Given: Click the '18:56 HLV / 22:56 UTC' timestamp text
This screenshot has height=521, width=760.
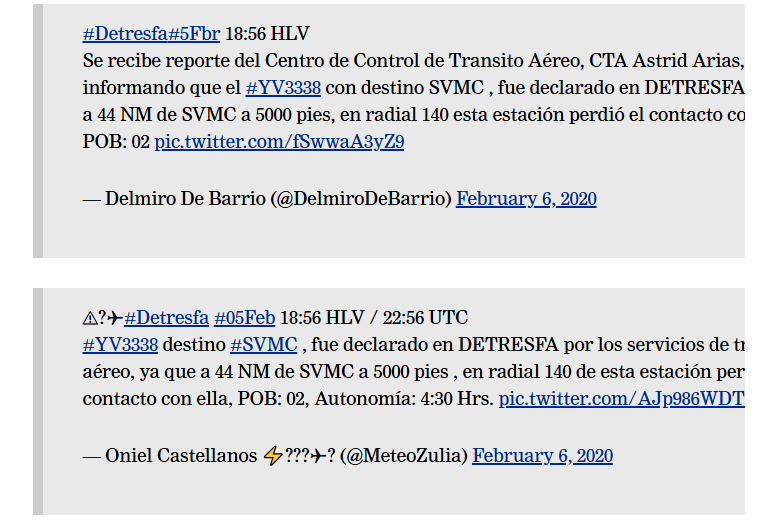Looking at the screenshot, I should [374, 318].
